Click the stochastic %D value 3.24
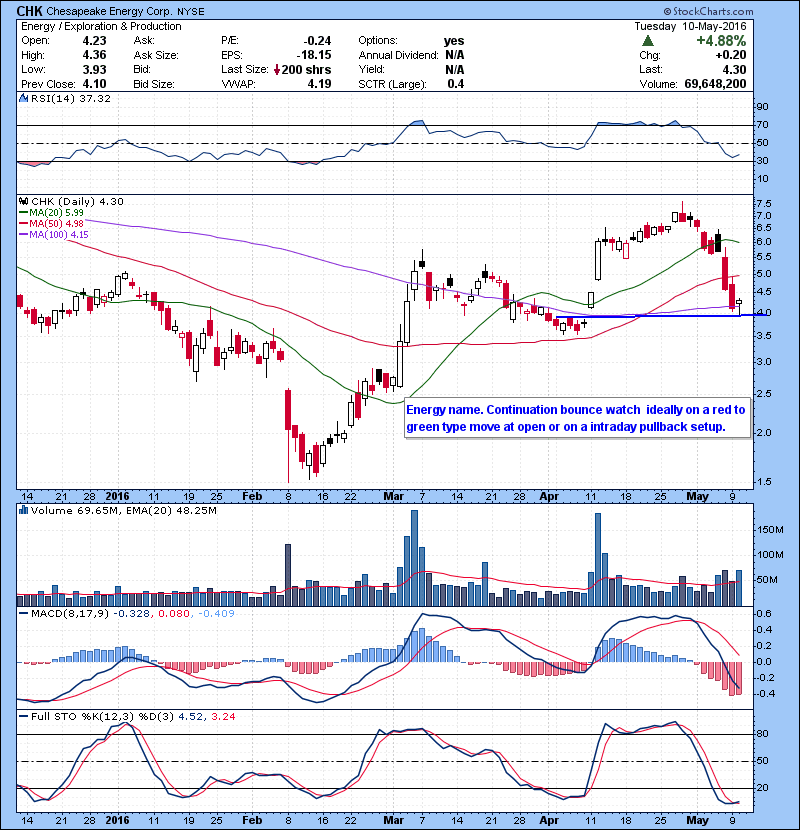The image size is (800, 830). point(223,716)
